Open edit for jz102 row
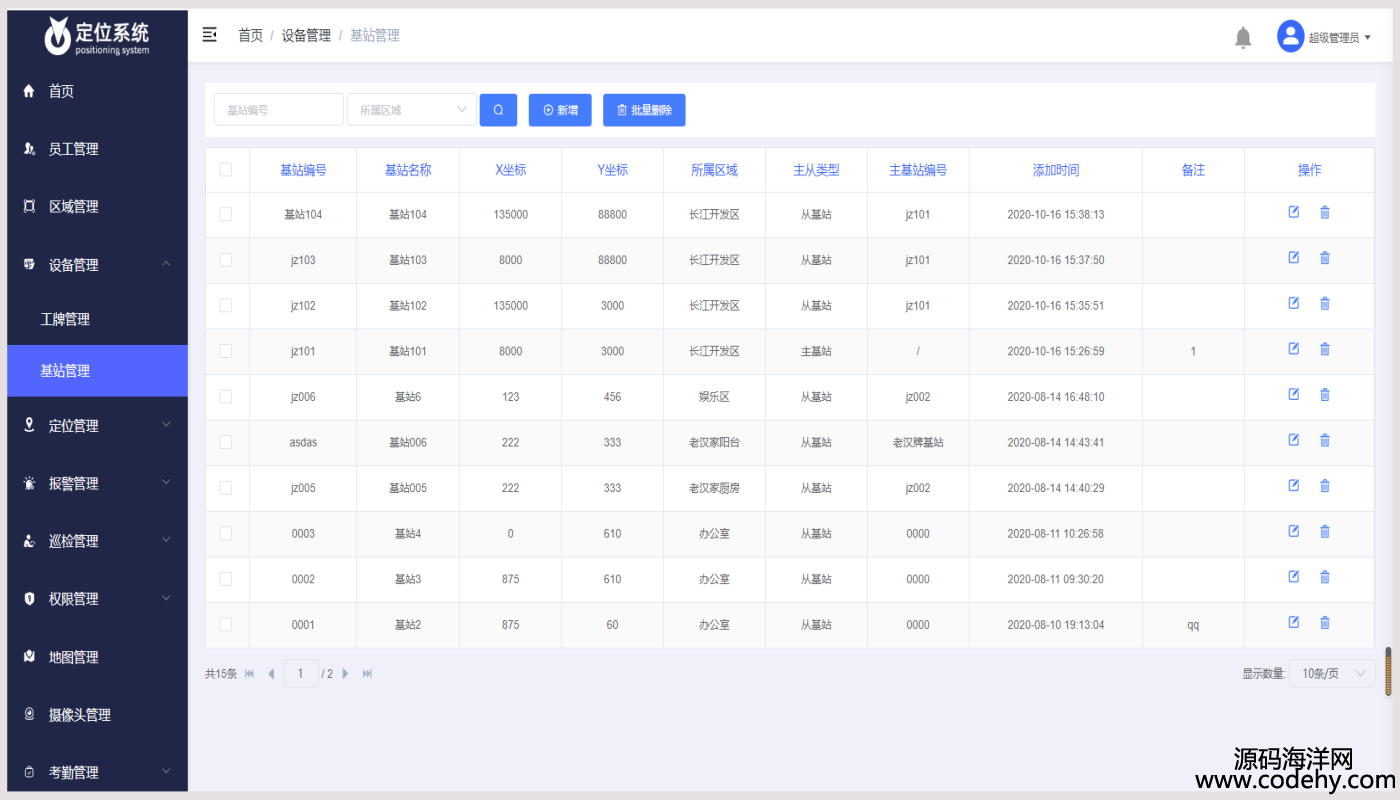1400x800 pixels. [1293, 303]
